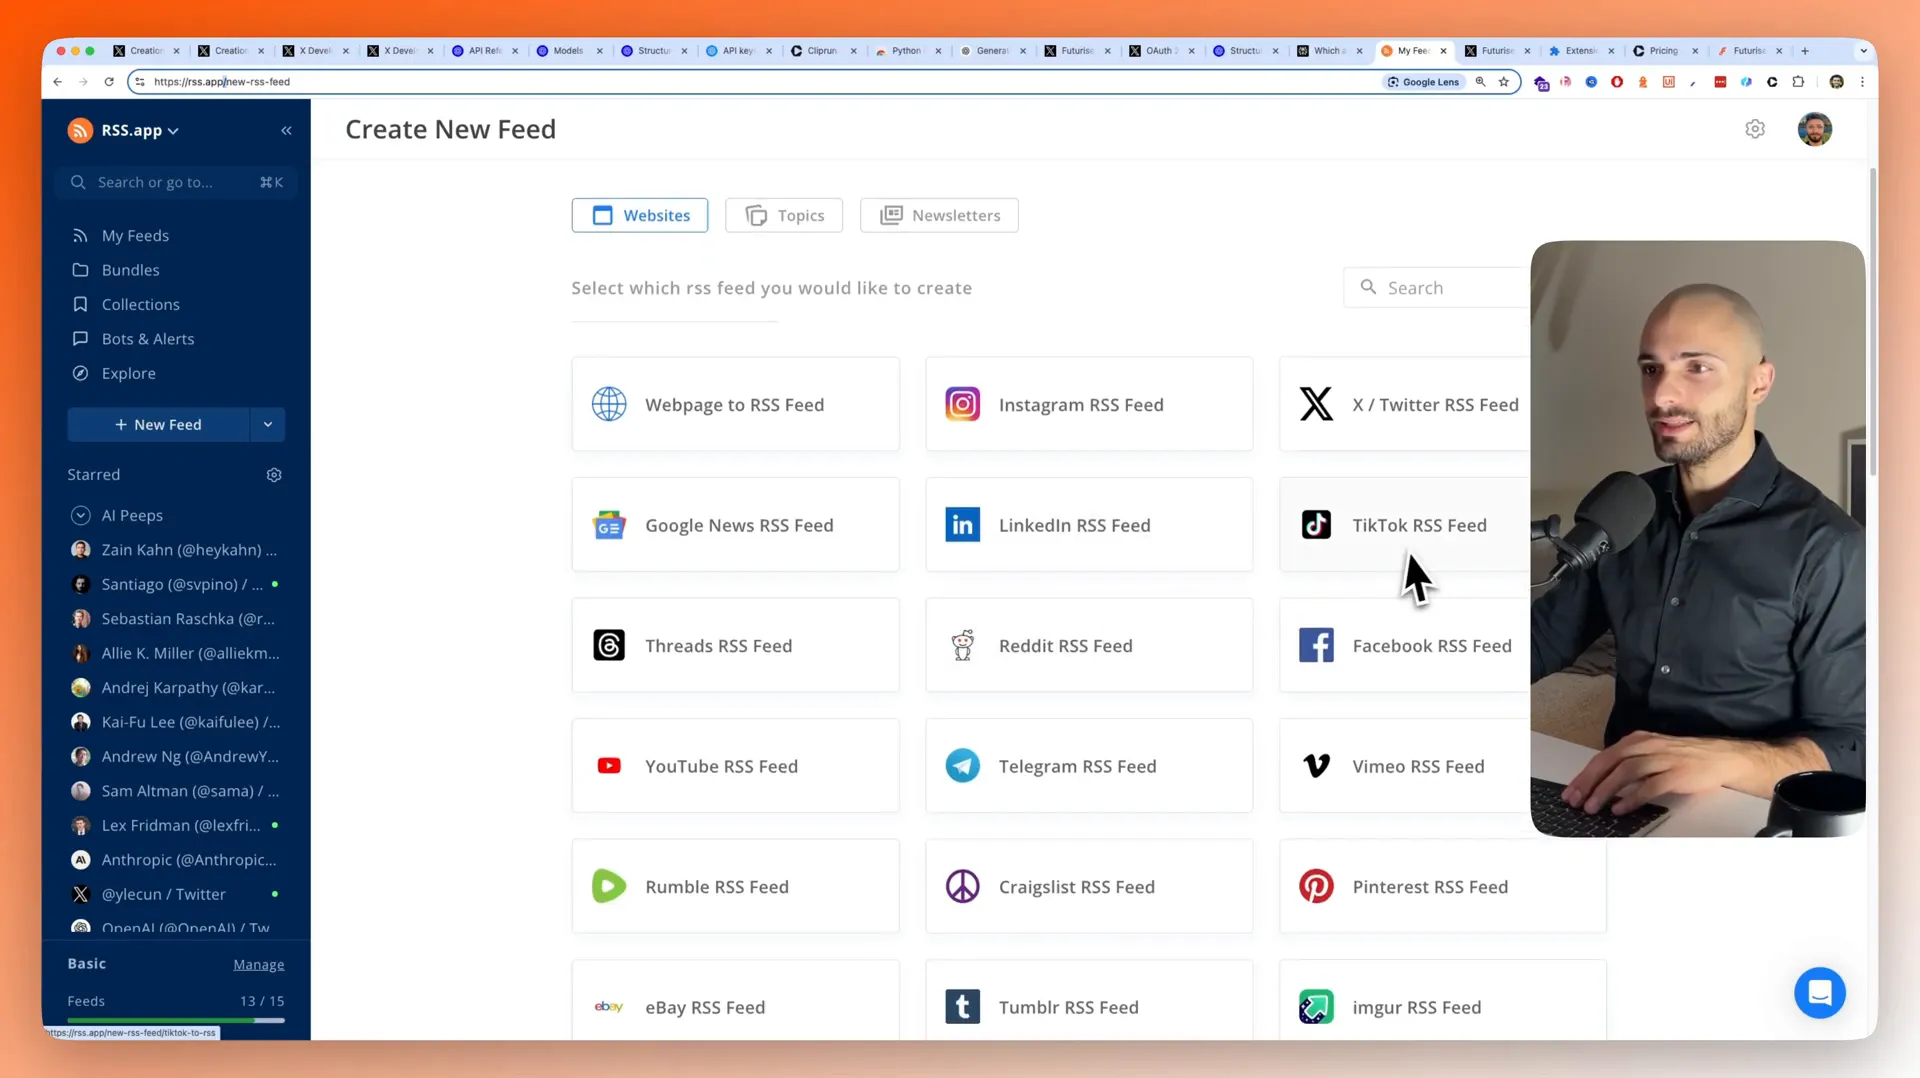Image resolution: width=1920 pixels, height=1078 pixels.
Task: Open Google News RSS Feed
Action: [x=735, y=525]
